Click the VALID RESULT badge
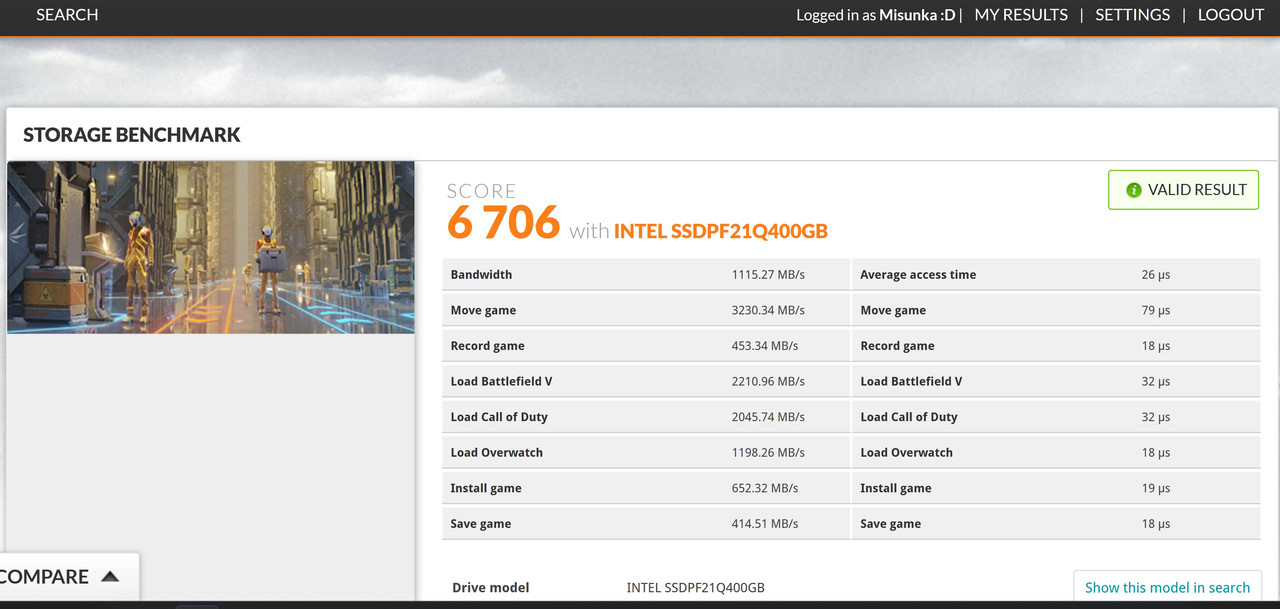 click(x=1183, y=190)
